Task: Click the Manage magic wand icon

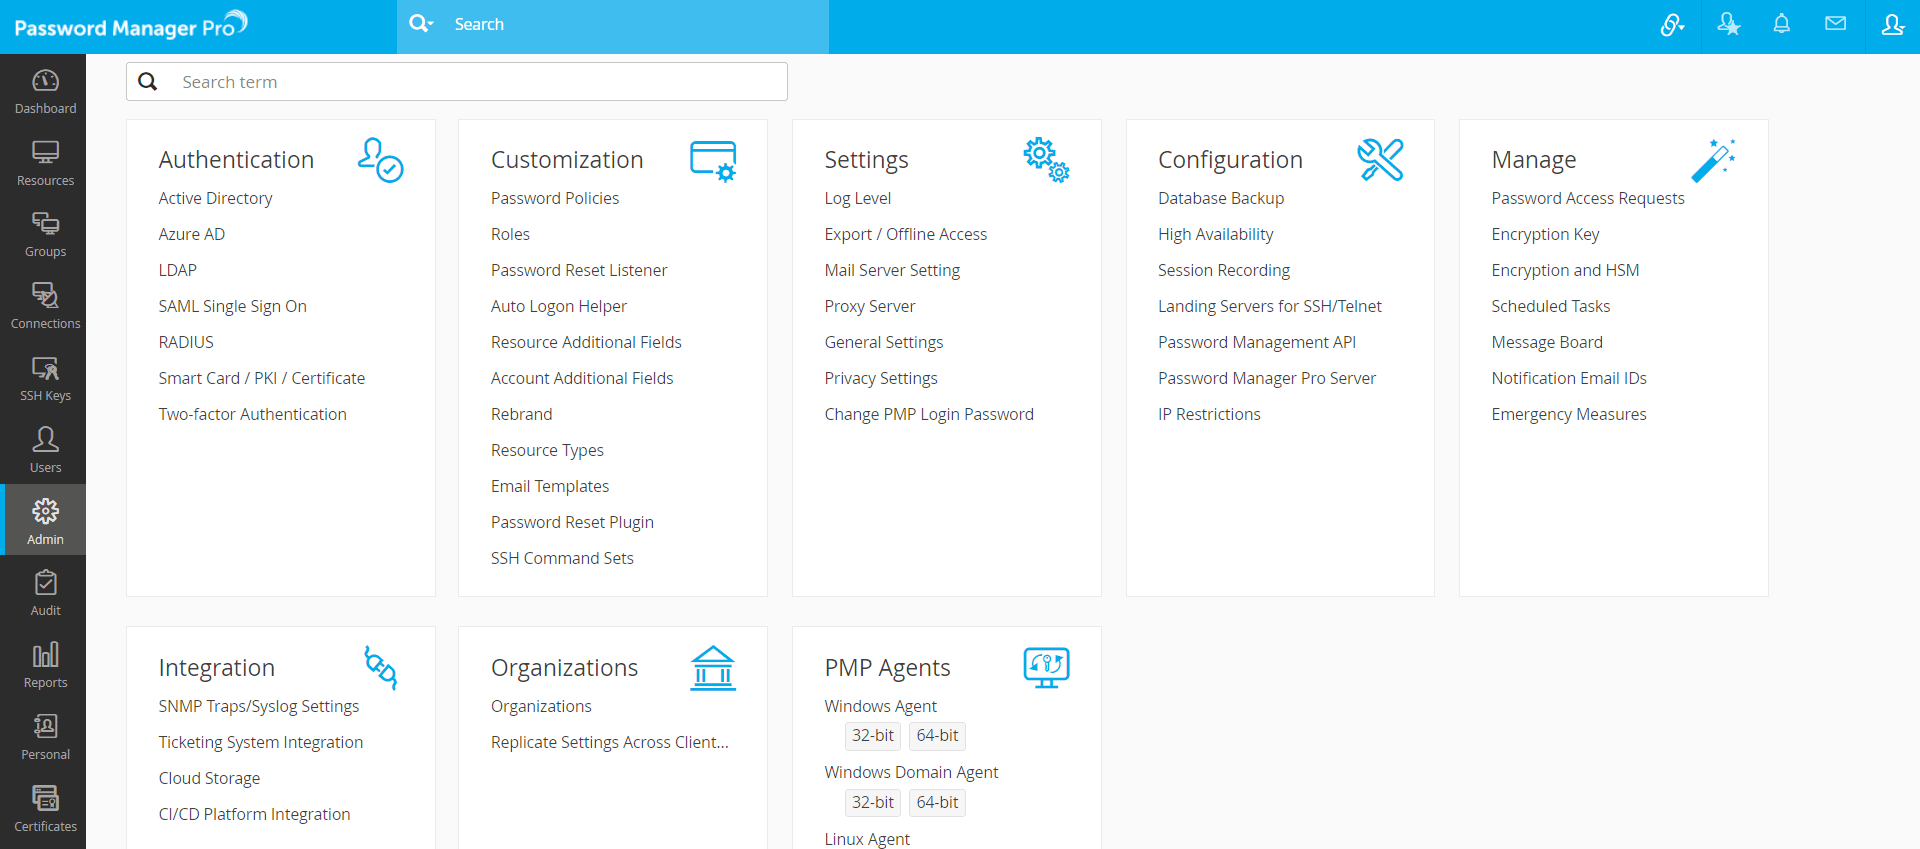Action: pos(1713,160)
